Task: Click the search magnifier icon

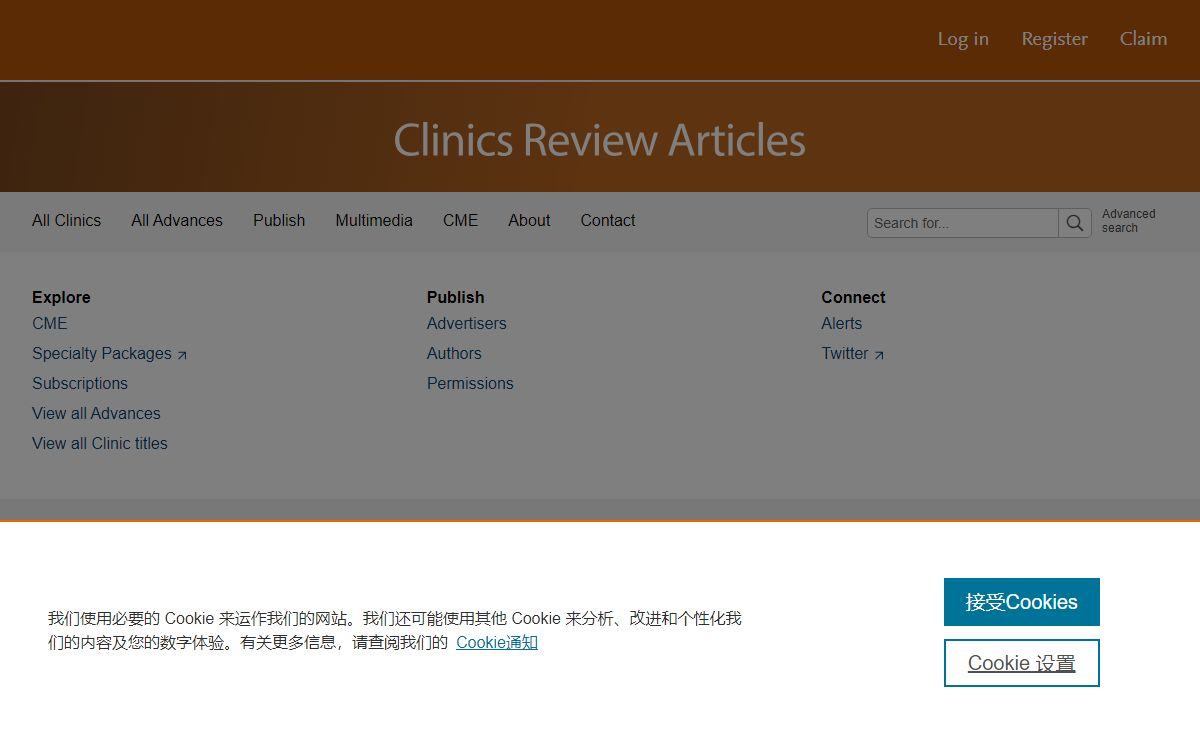Action: pos(1075,223)
